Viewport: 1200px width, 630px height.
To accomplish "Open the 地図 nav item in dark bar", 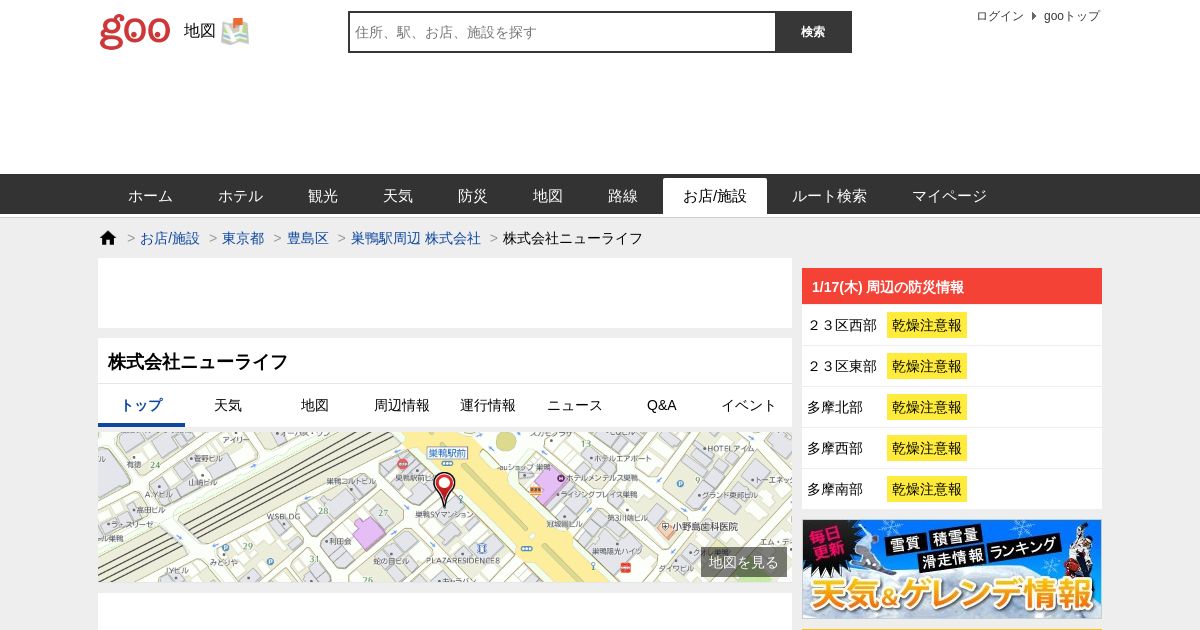I will tap(548, 196).
